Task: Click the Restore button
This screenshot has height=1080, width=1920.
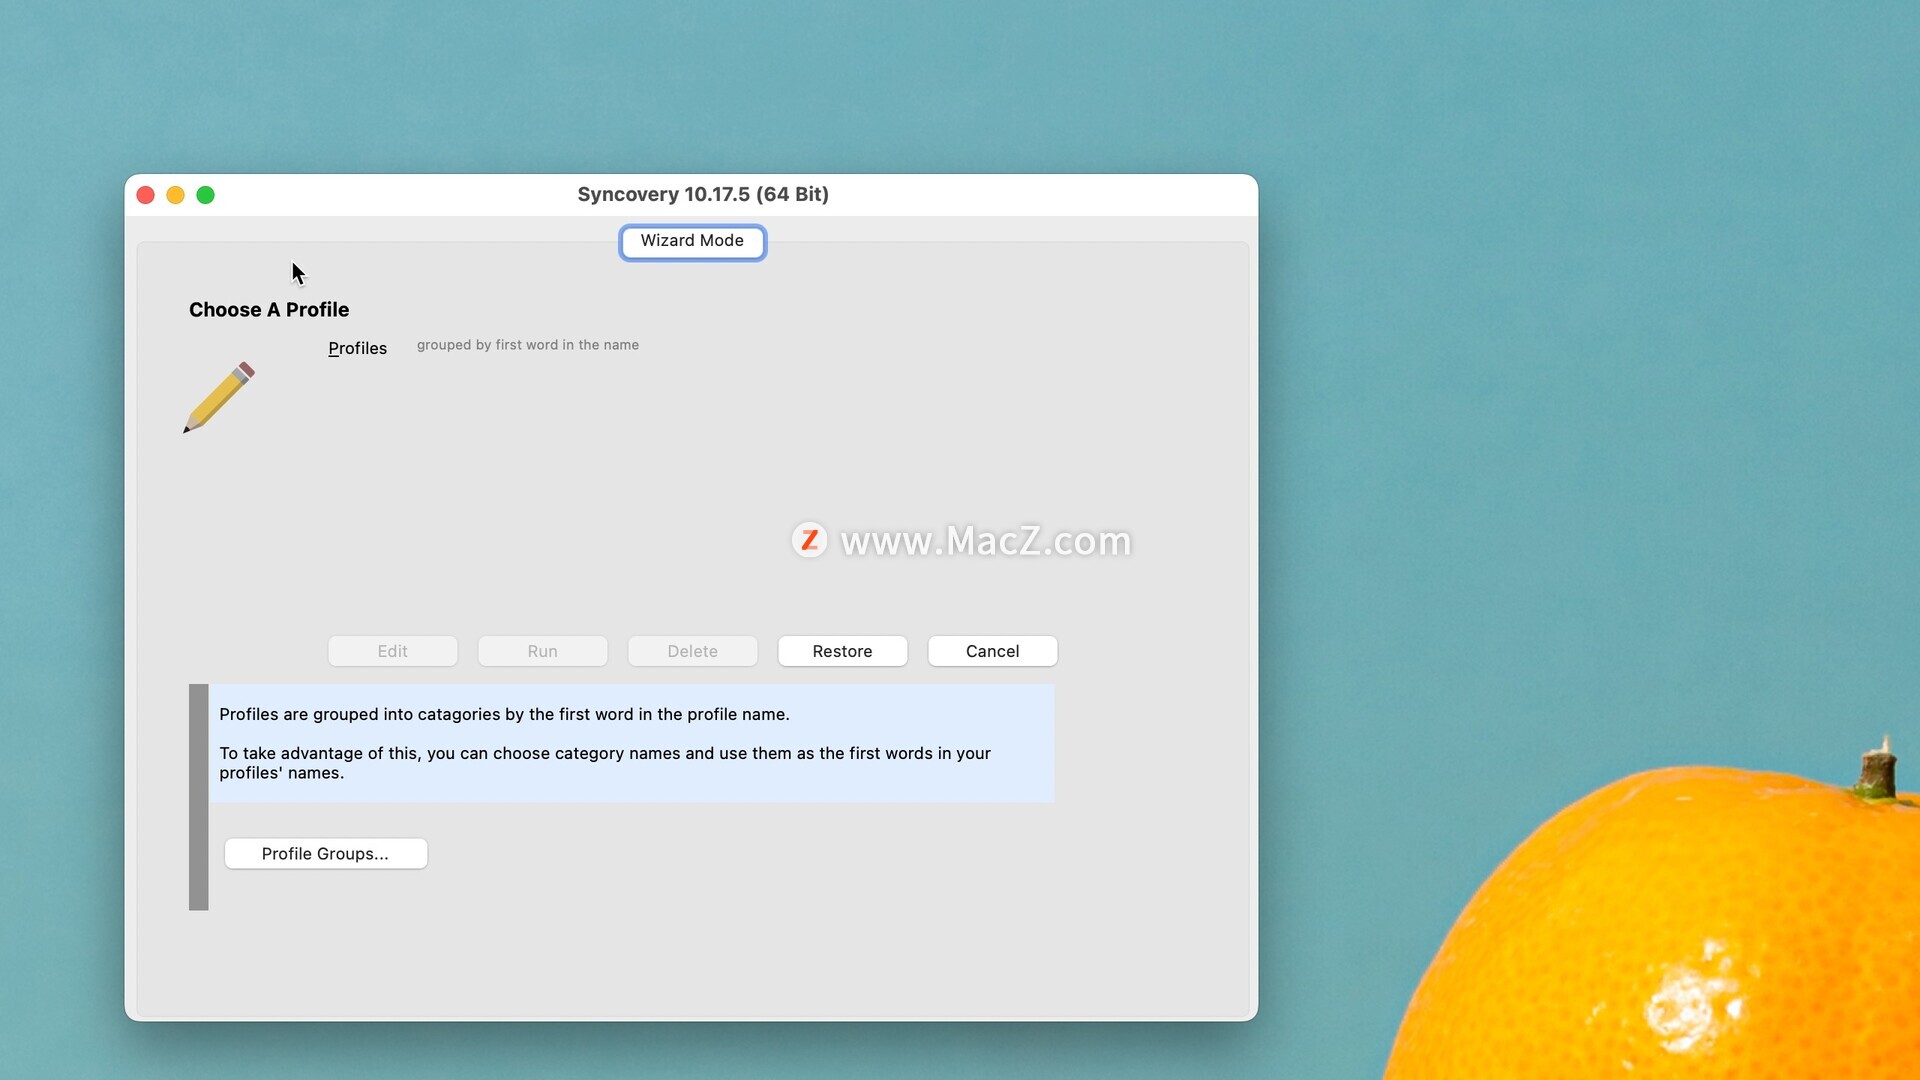Action: pyautogui.click(x=842, y=651)
